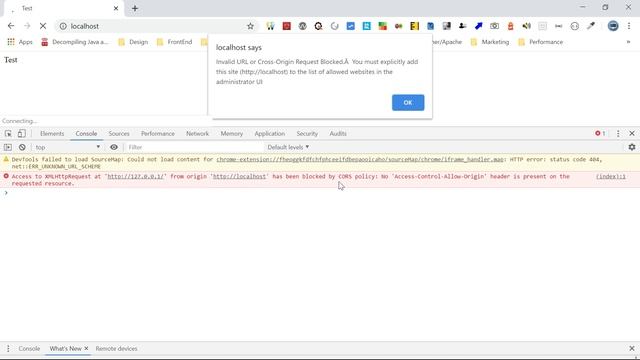Open site information icon in address bar

63,26
